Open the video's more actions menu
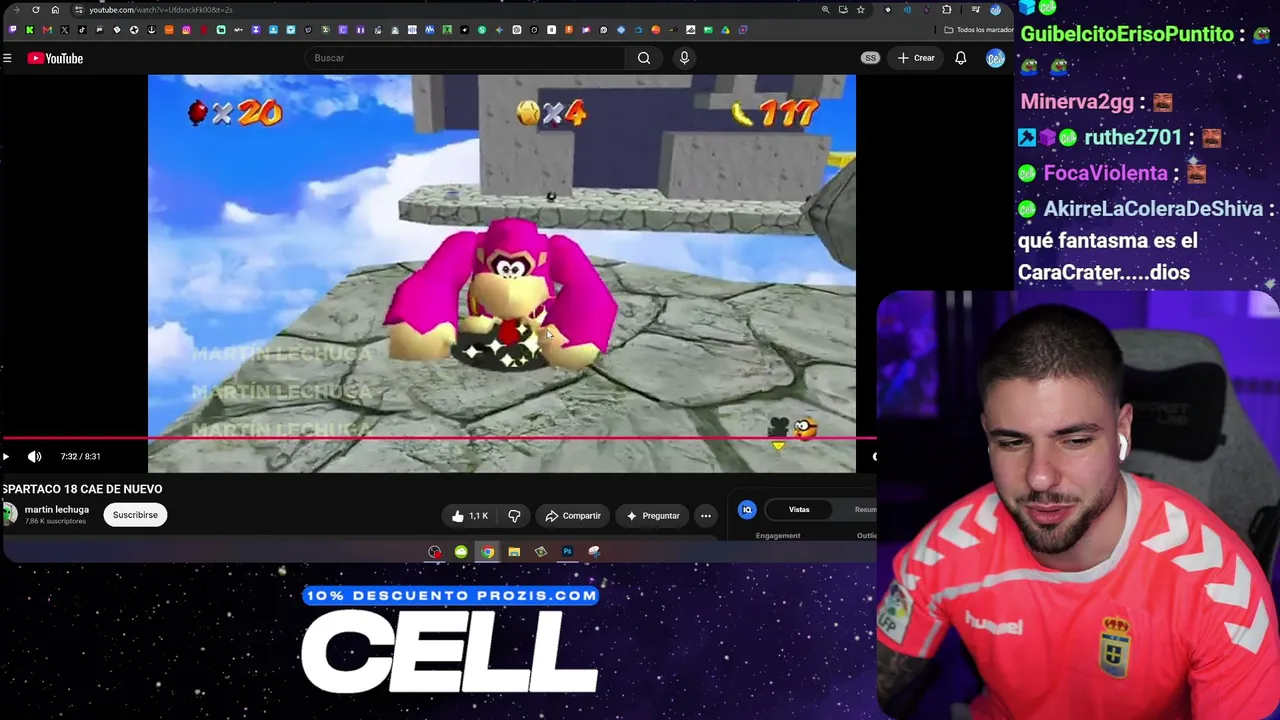 pos(706,516)
